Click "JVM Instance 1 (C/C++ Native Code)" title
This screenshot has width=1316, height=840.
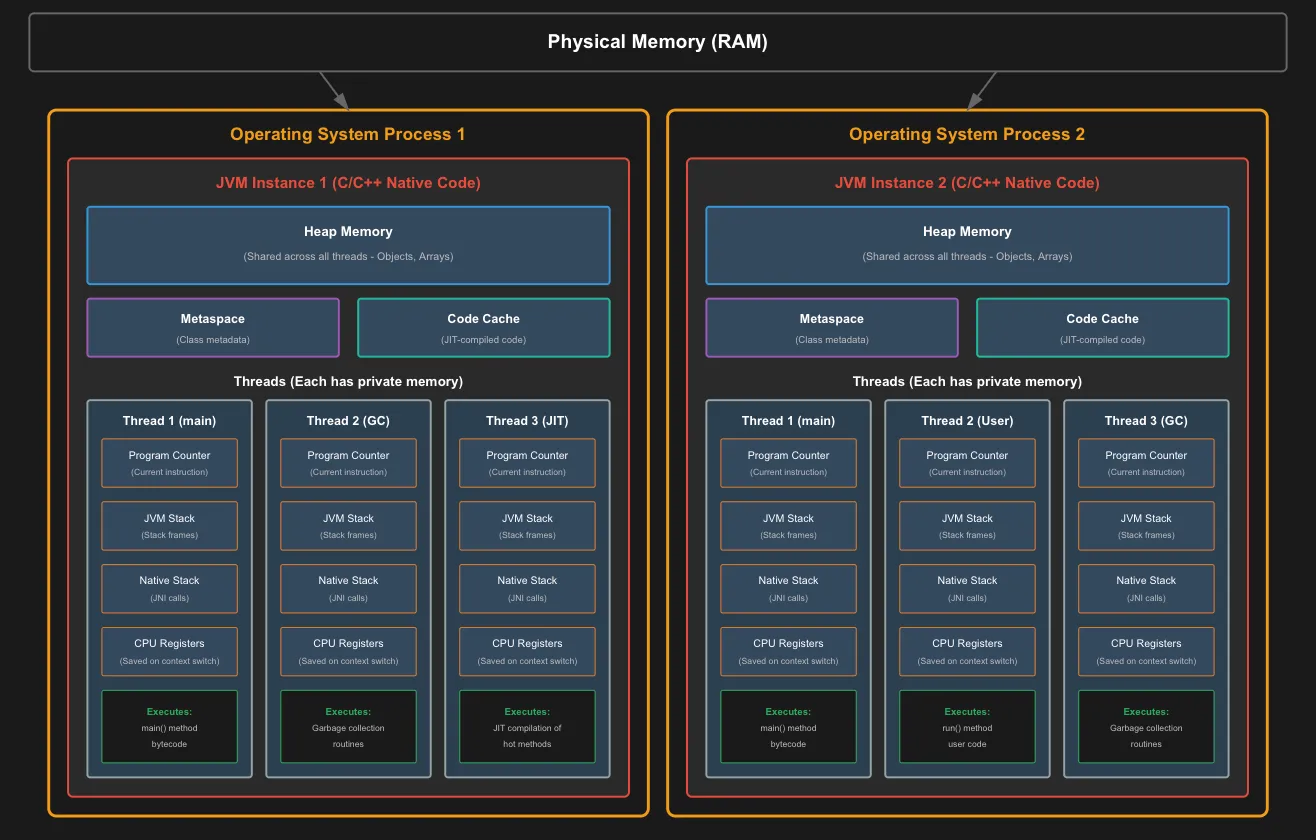(x=348, y=183)
